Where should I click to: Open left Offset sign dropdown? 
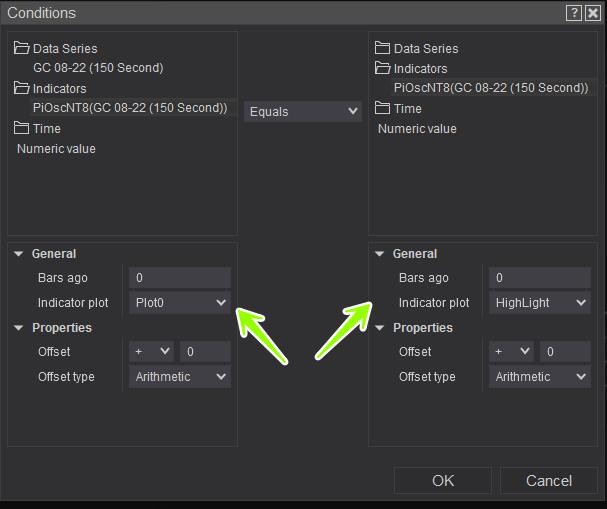pyautogui.click(x=151, y=351)
